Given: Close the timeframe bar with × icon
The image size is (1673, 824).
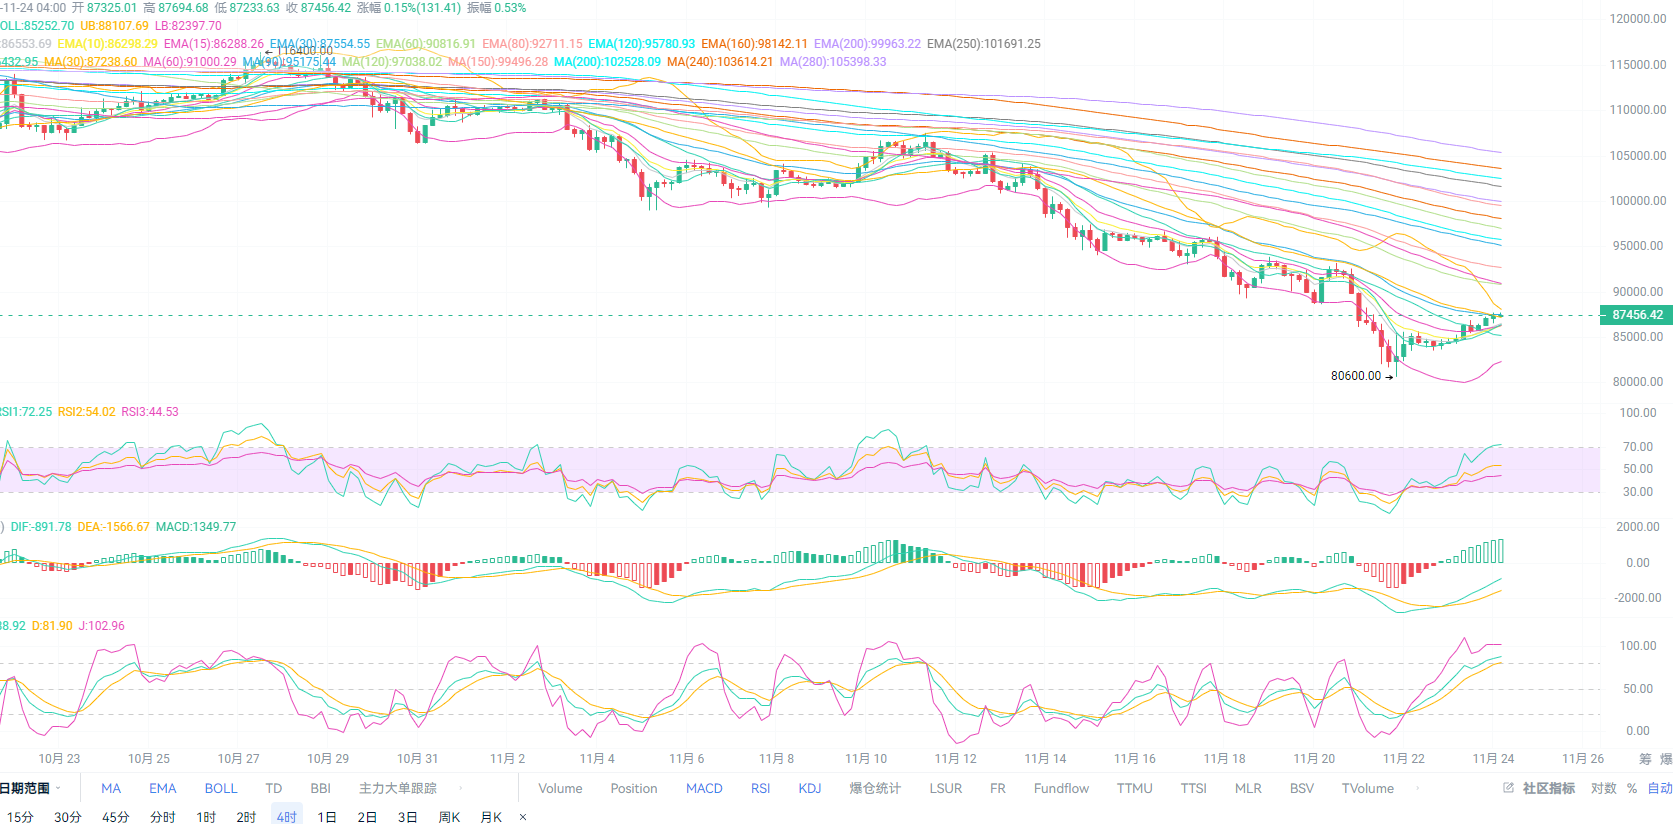Looking at the screenshot, I should [x=523, y=817].
